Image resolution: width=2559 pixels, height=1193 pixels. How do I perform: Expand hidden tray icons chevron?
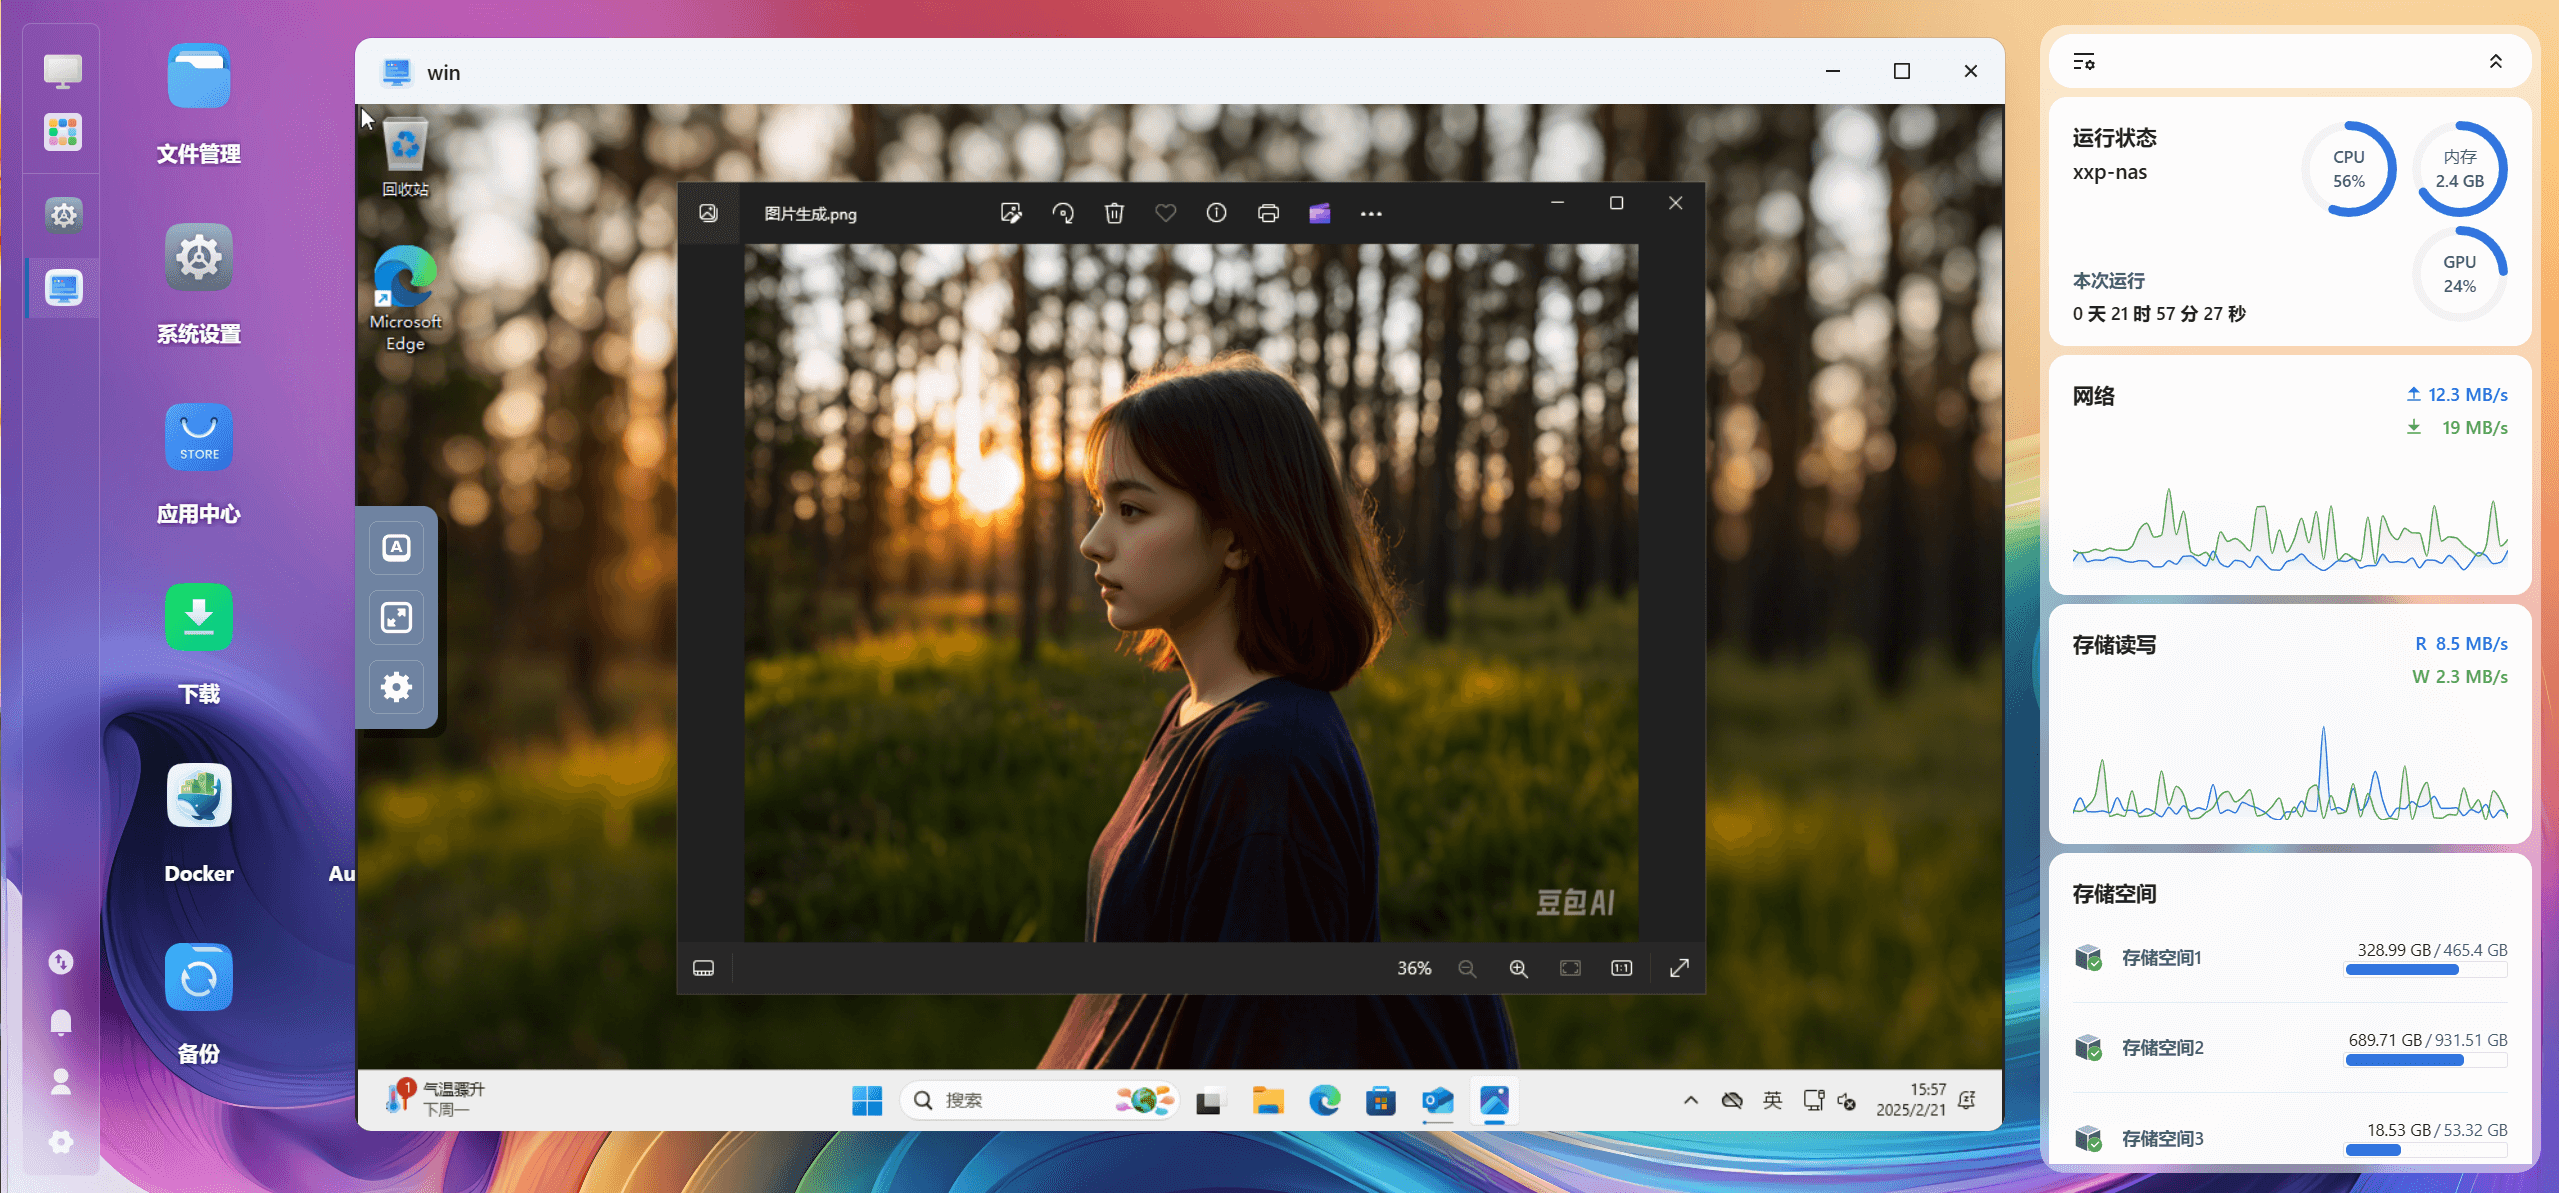point(1691,1100)
